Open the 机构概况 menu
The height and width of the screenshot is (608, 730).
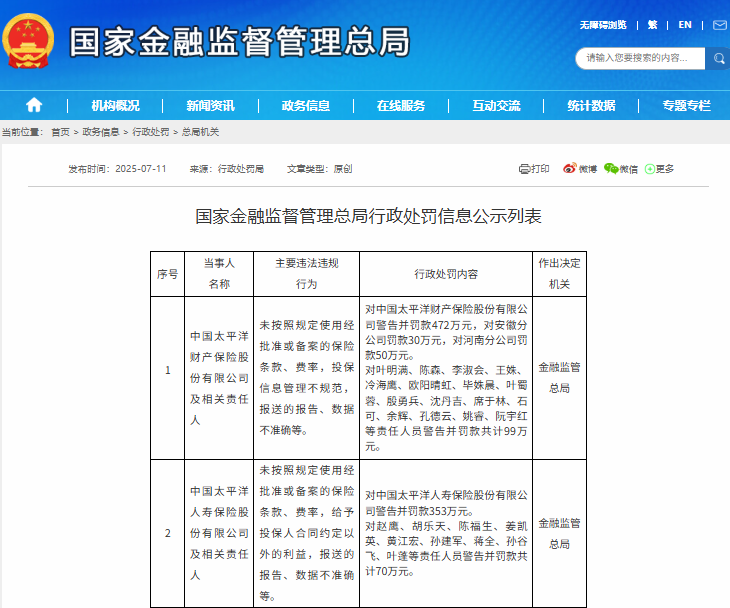coord(115,106)
